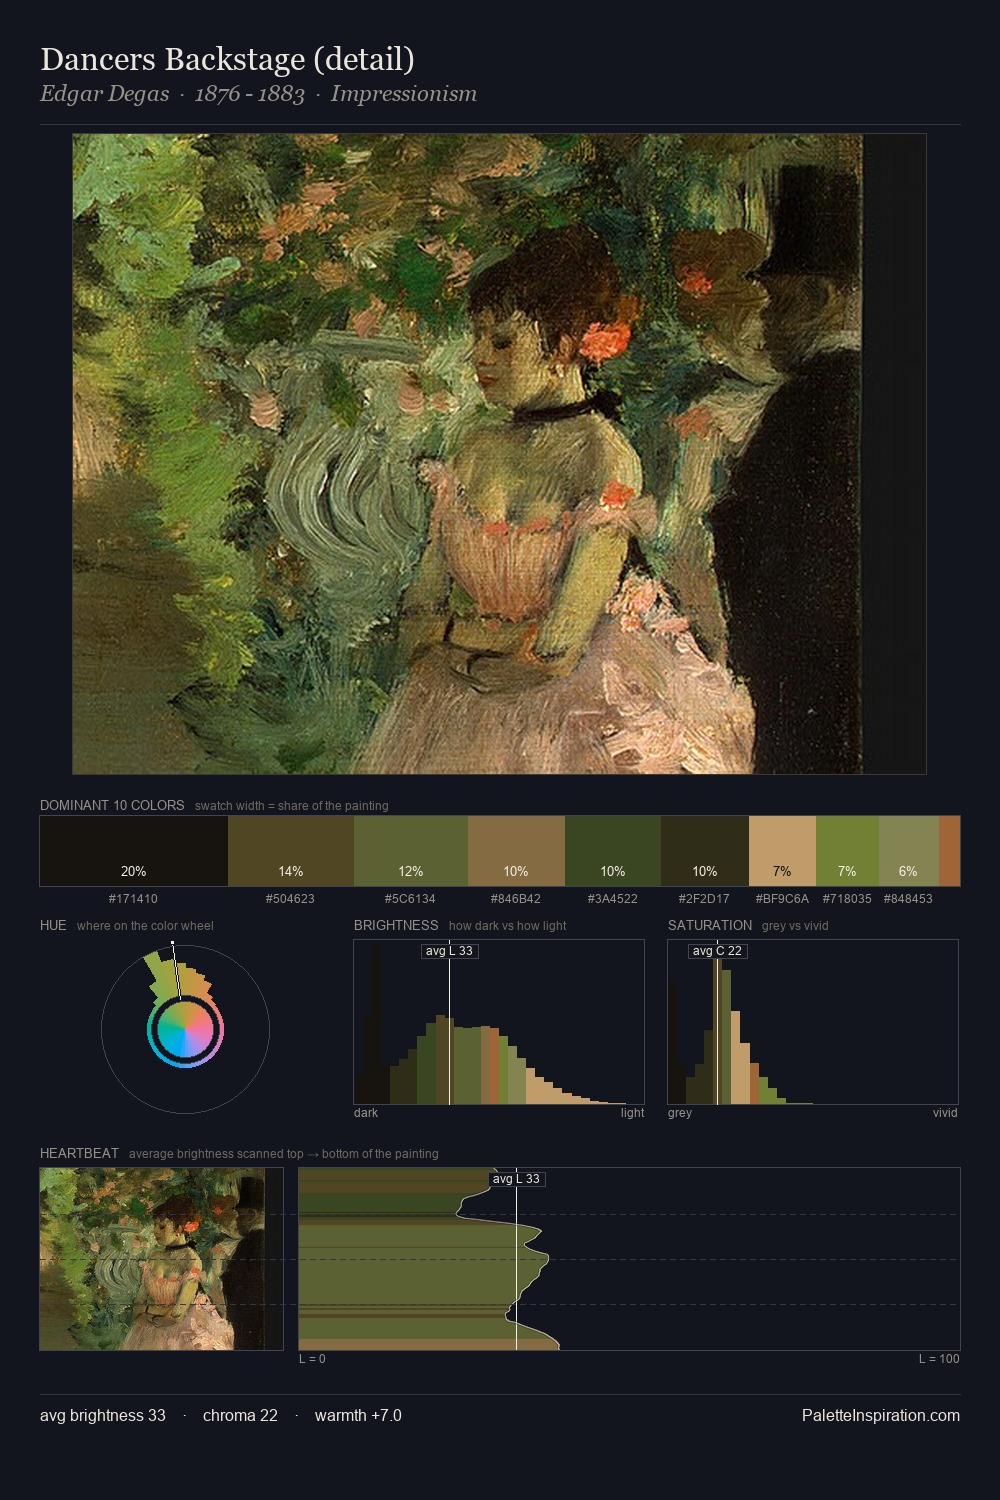Click the chroma 22 footer stat
This screenshot has width=1000, height=1500.
click(240, 1415)
